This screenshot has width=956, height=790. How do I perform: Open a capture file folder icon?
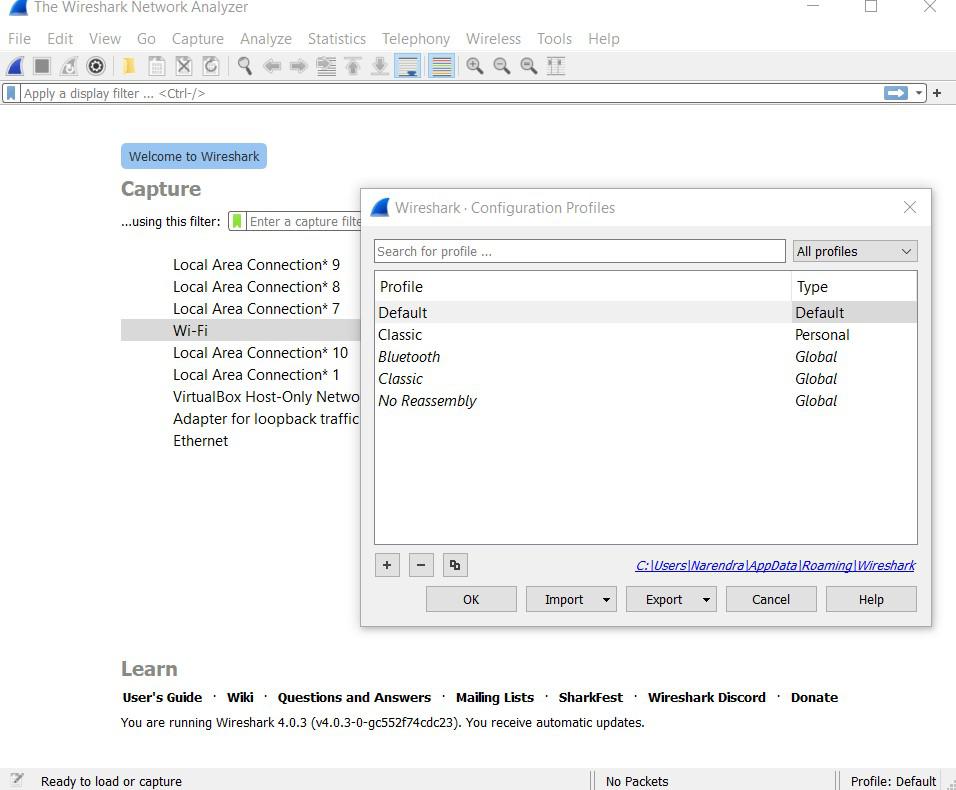point(129,66)
